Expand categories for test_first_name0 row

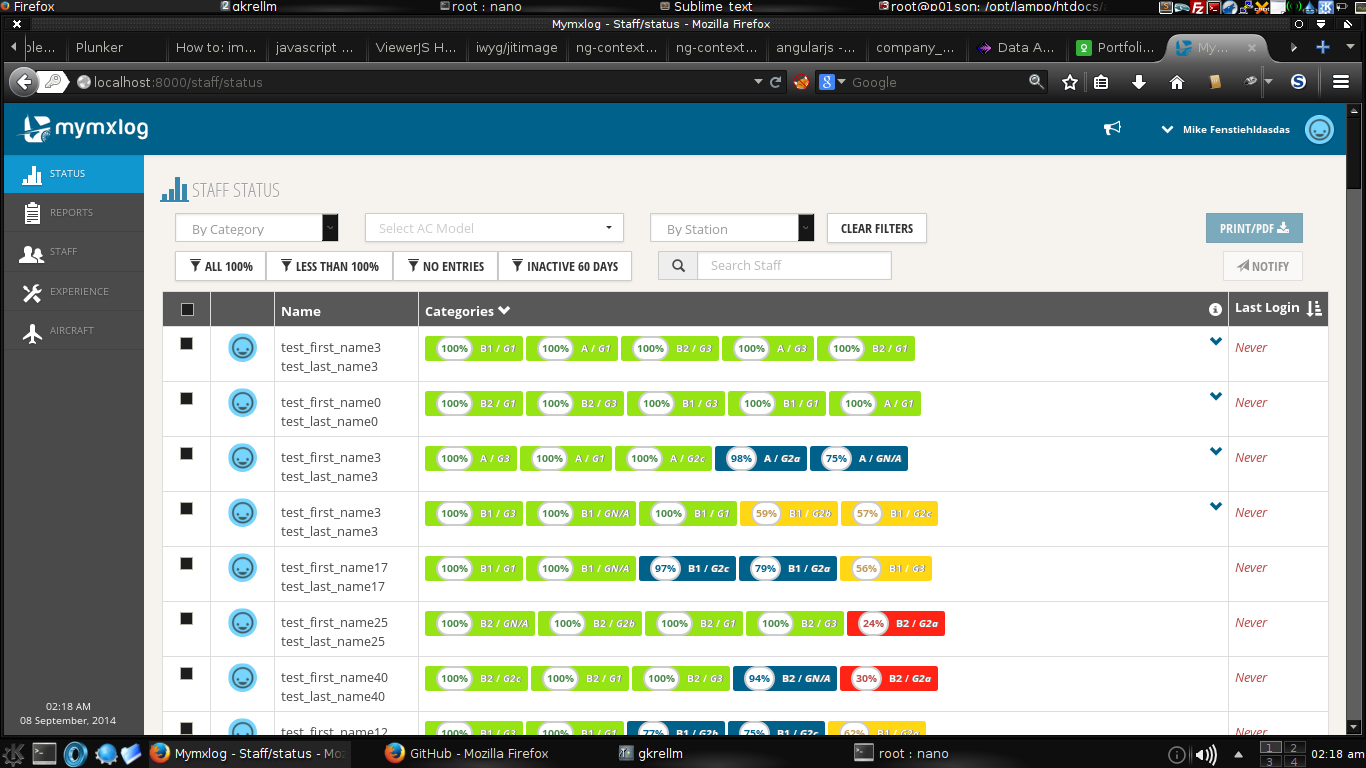pos(1216,397)
